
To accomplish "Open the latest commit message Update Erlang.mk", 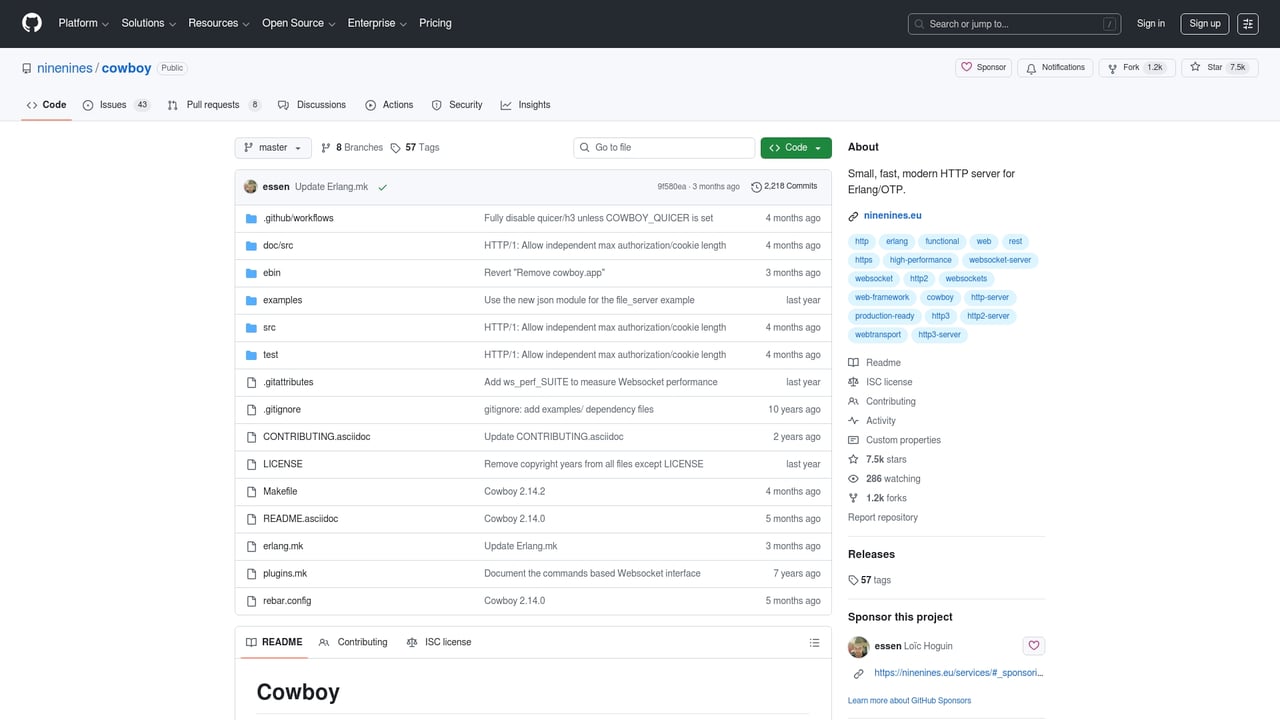I will pyautogui.click(x=331, y=186).
